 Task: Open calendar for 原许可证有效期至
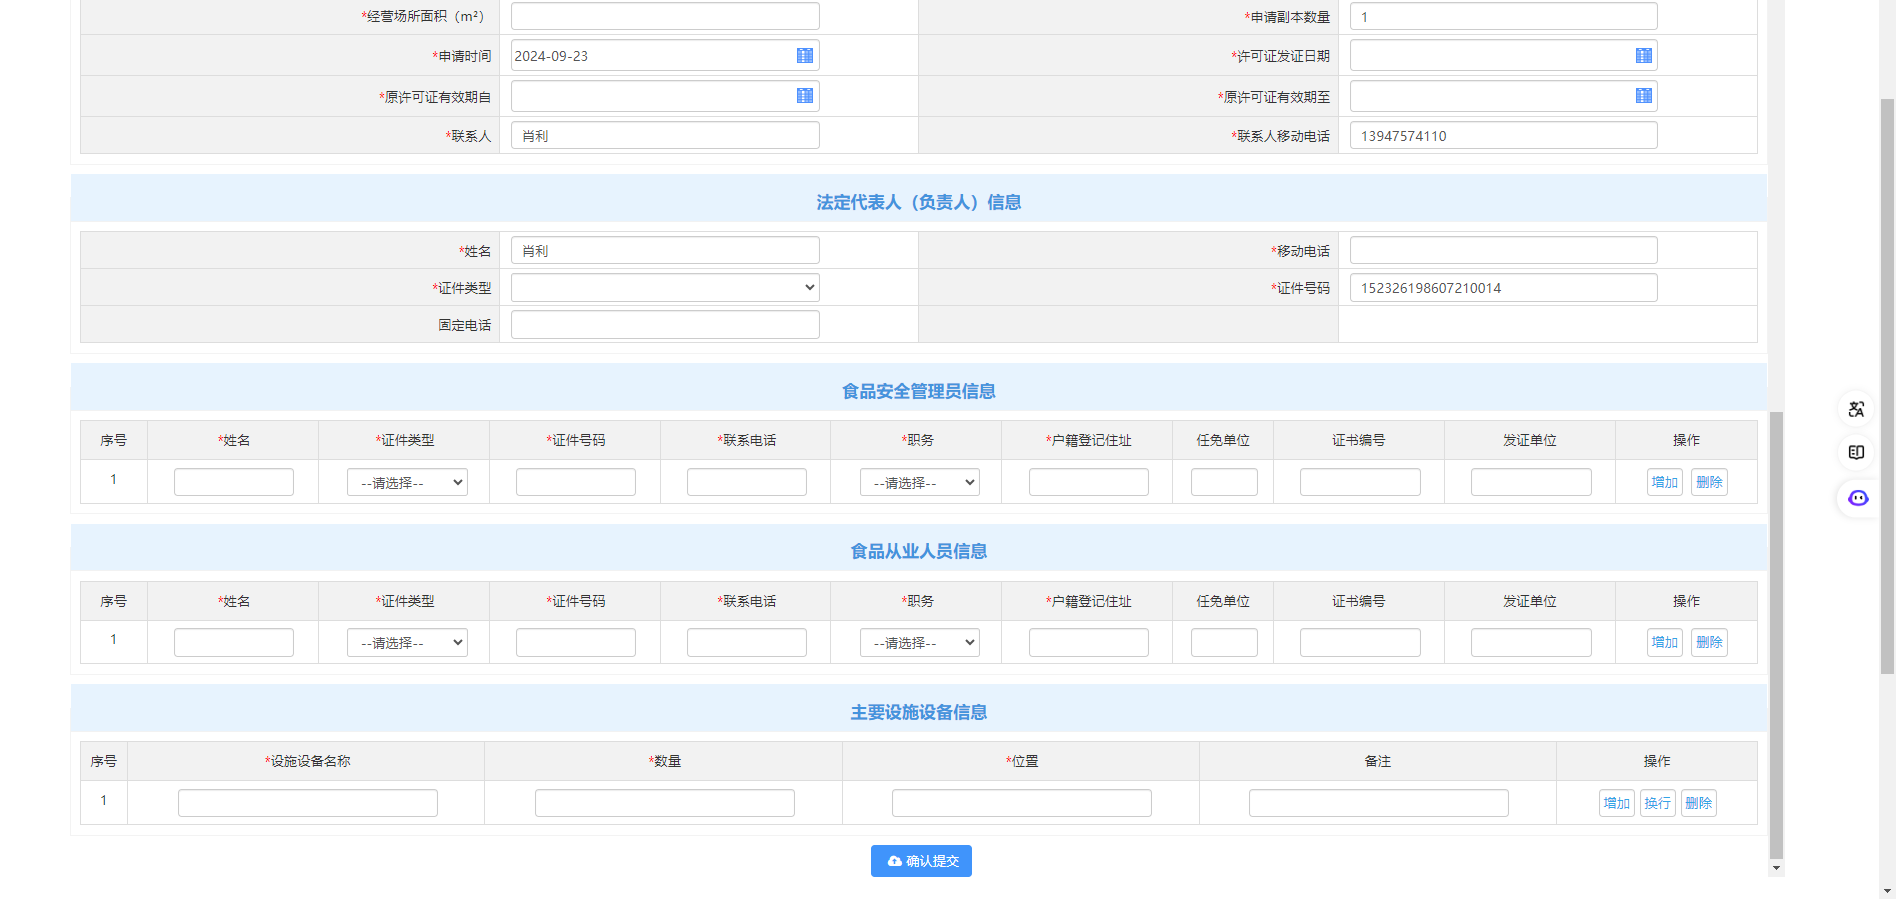pos(1643,96)
